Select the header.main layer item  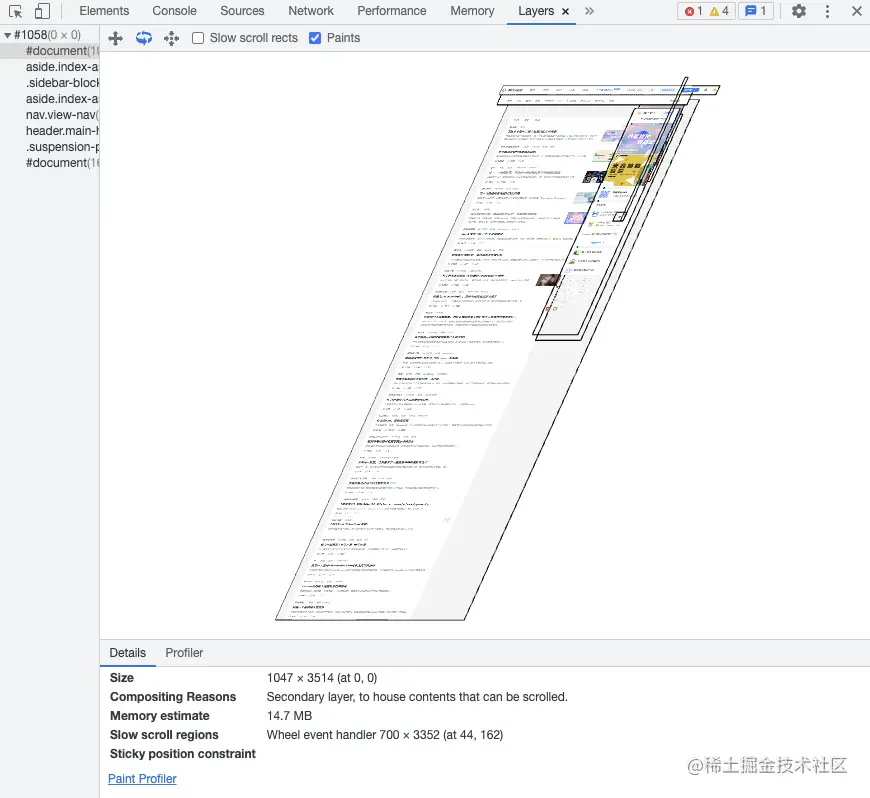pyautogui.click(x=62, y=131)
